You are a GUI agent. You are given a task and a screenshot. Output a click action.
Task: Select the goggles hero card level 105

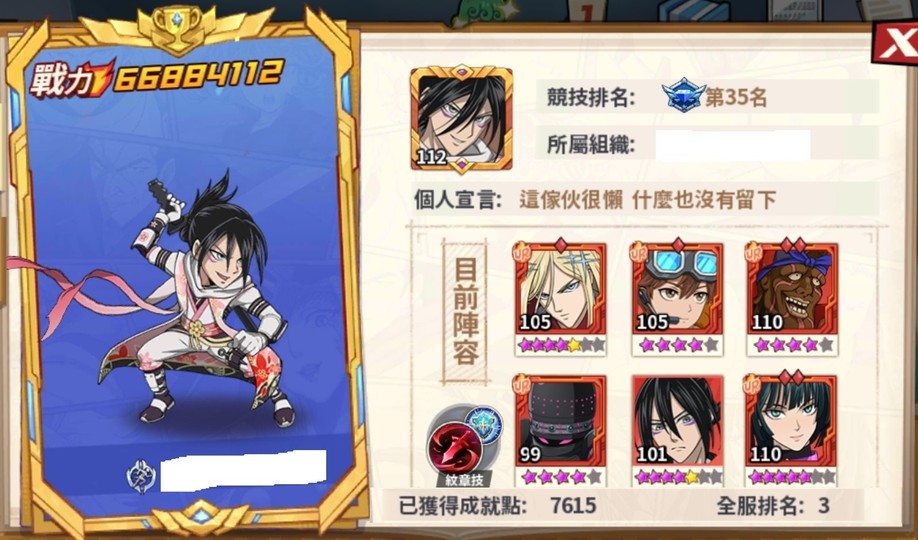[677, 298]
